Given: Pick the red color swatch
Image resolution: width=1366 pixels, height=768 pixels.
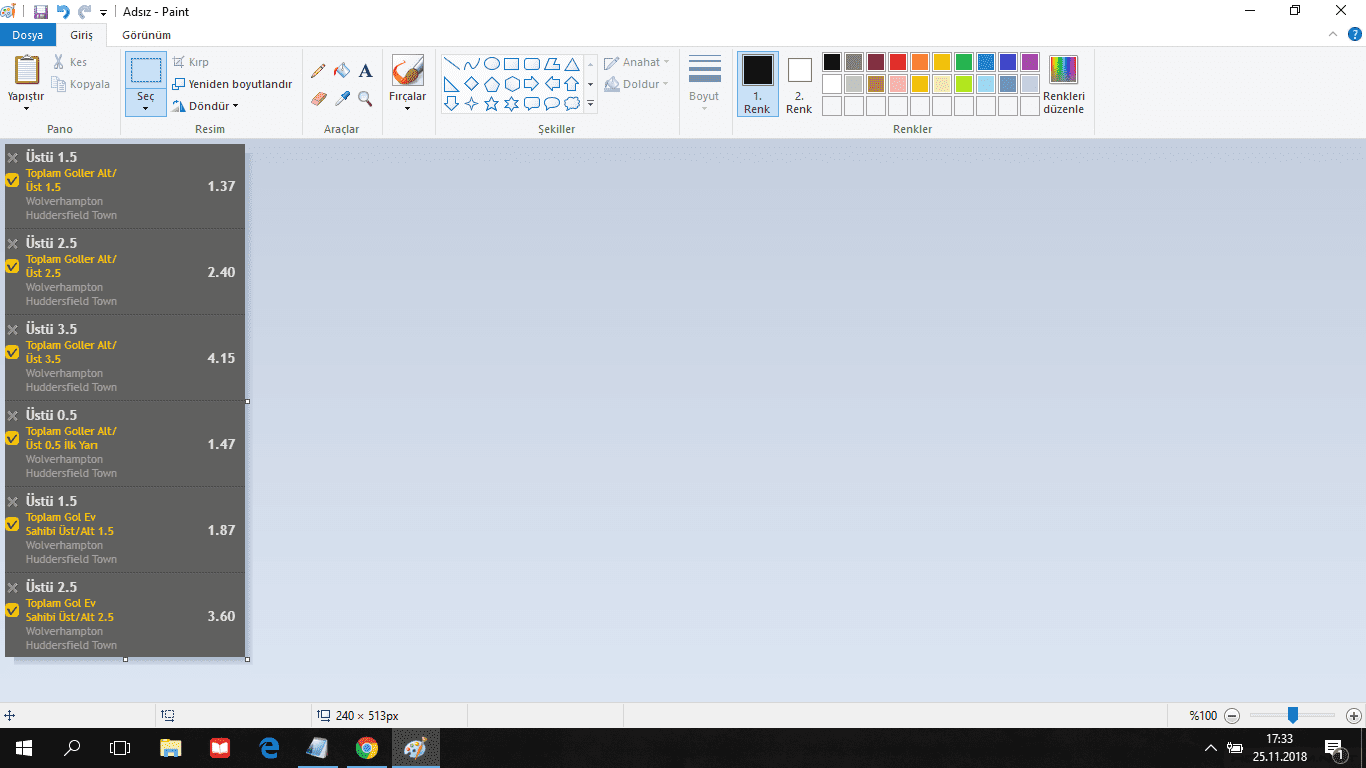Looking at the screenshot, I should pyautogui.click(x=898, y=62).
